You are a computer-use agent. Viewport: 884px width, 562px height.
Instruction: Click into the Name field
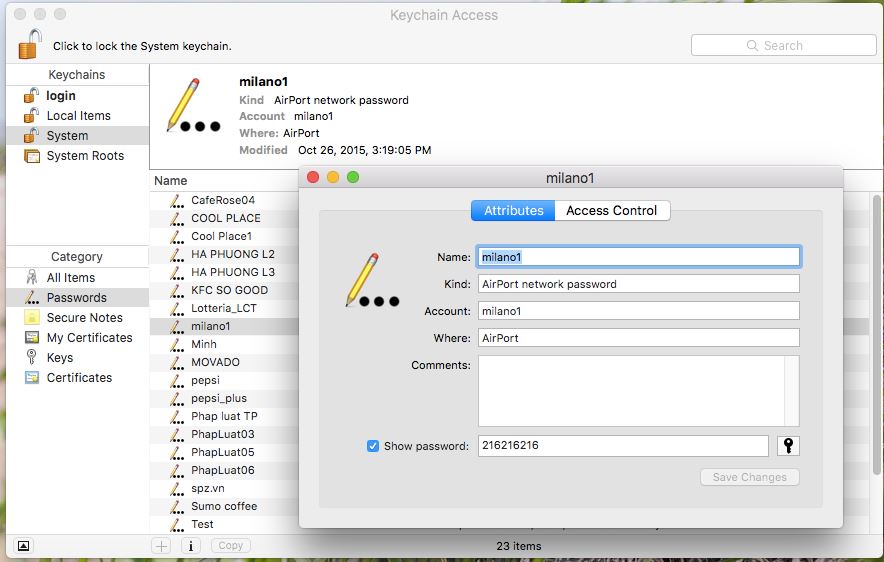pyautogui.click(x=638, y=257)
